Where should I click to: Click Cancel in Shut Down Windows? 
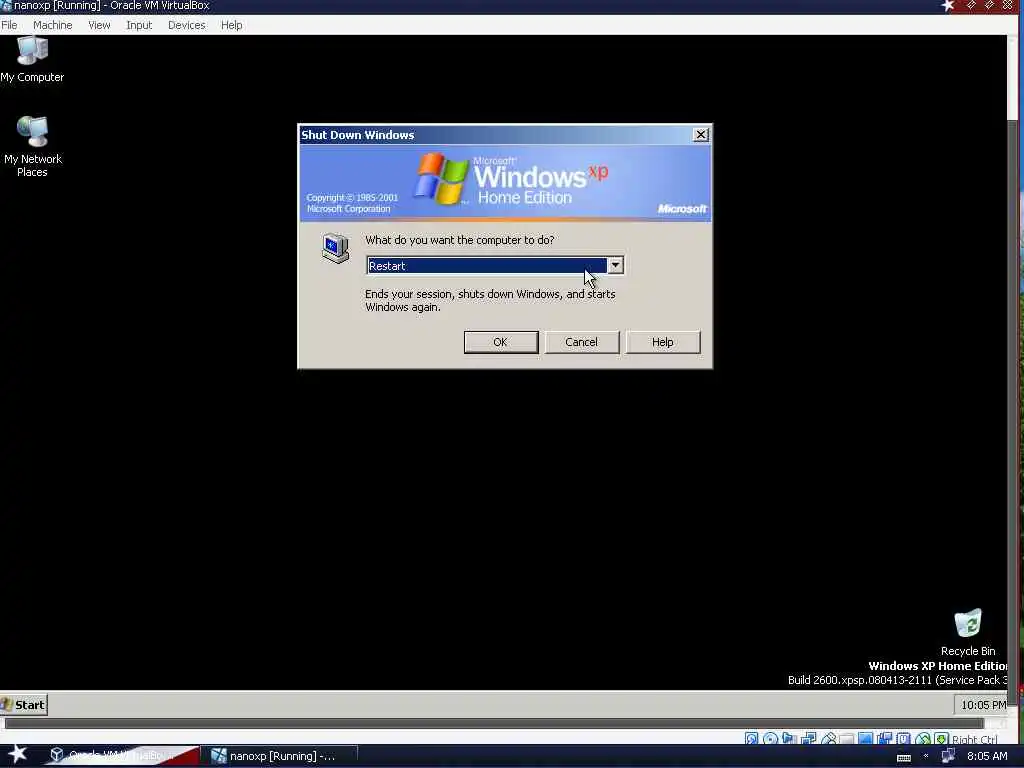click(x=581, y=342)
